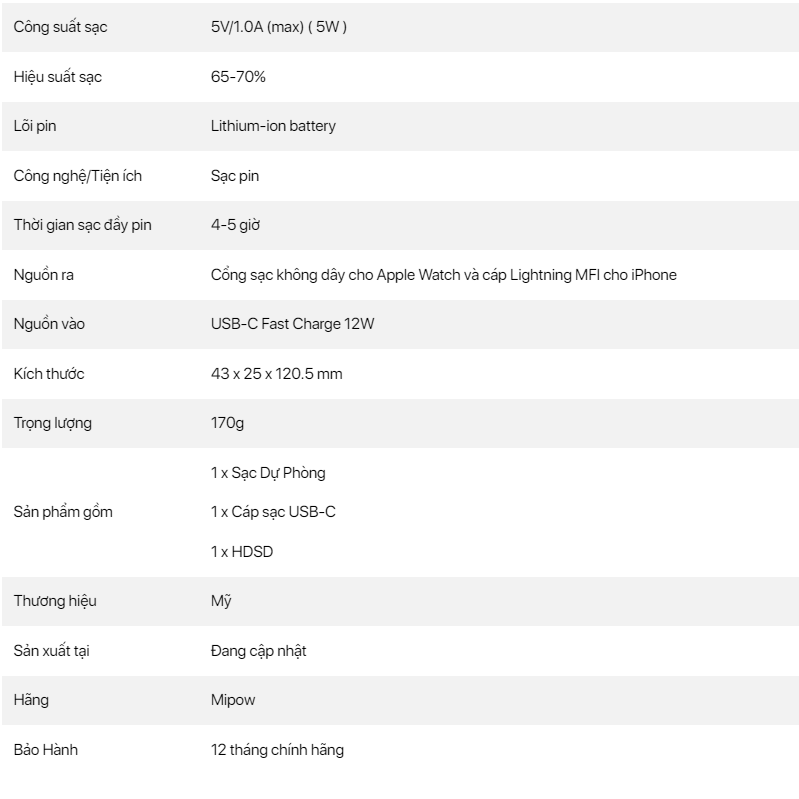Screen dimensions: 799x799
Task: Click the "Công suất sạc" row label
Action: click(60, 27)
